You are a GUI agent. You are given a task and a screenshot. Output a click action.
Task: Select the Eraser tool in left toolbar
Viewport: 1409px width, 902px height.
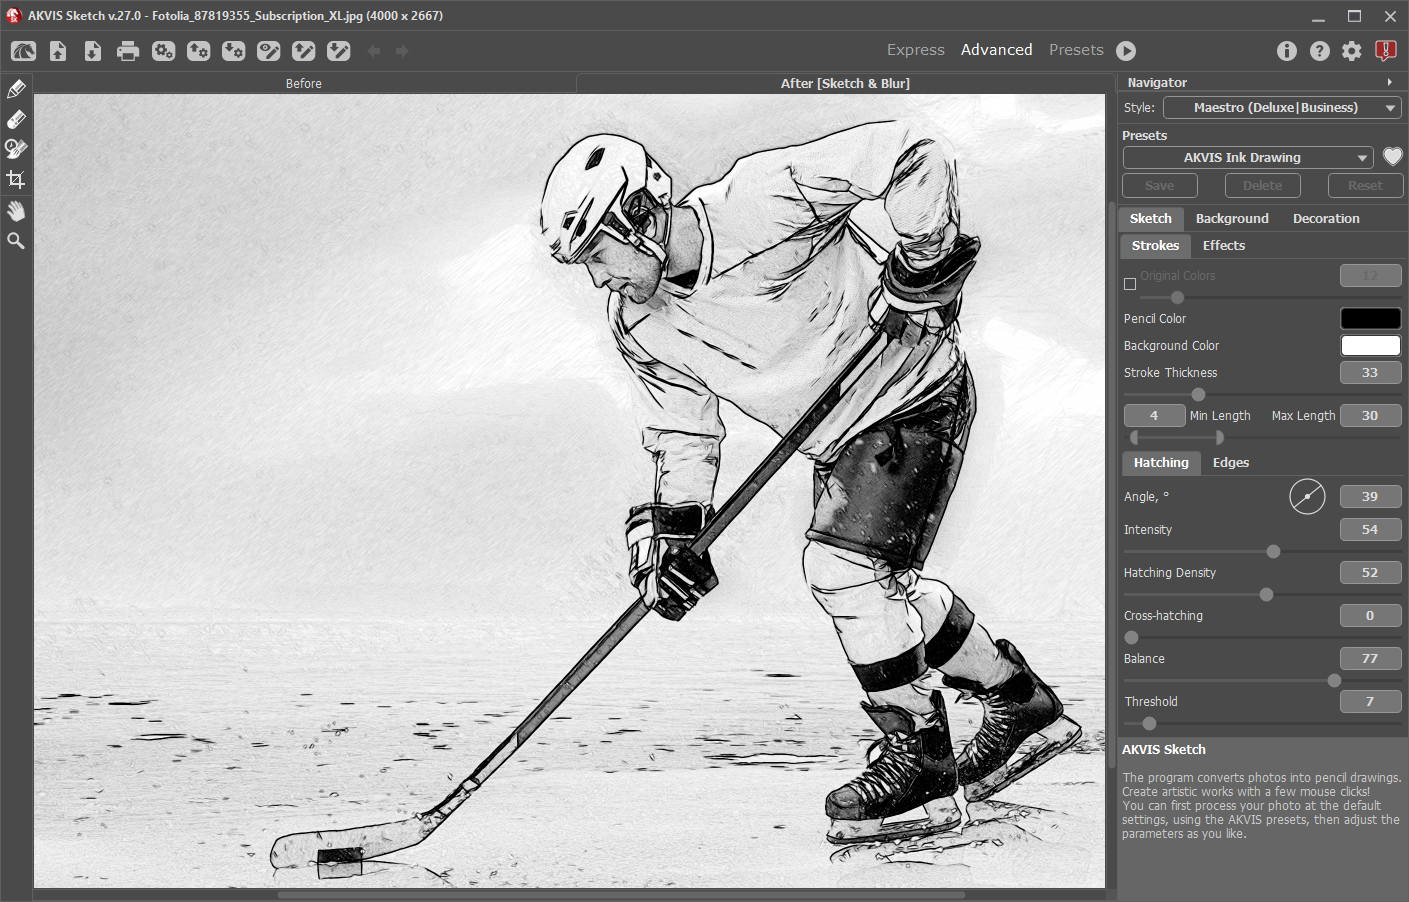tap(16, 120)
